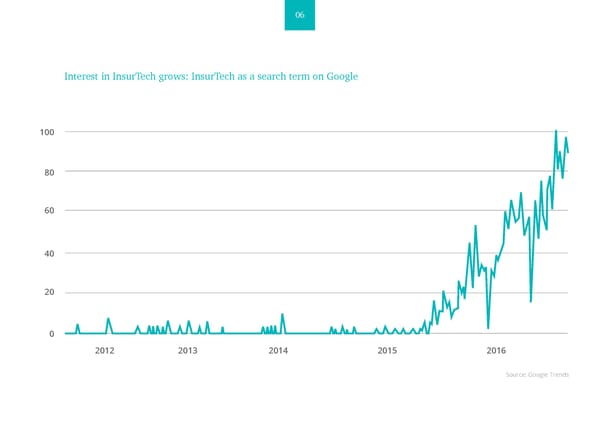Select the 60 y-axis value

click(50, 211)
